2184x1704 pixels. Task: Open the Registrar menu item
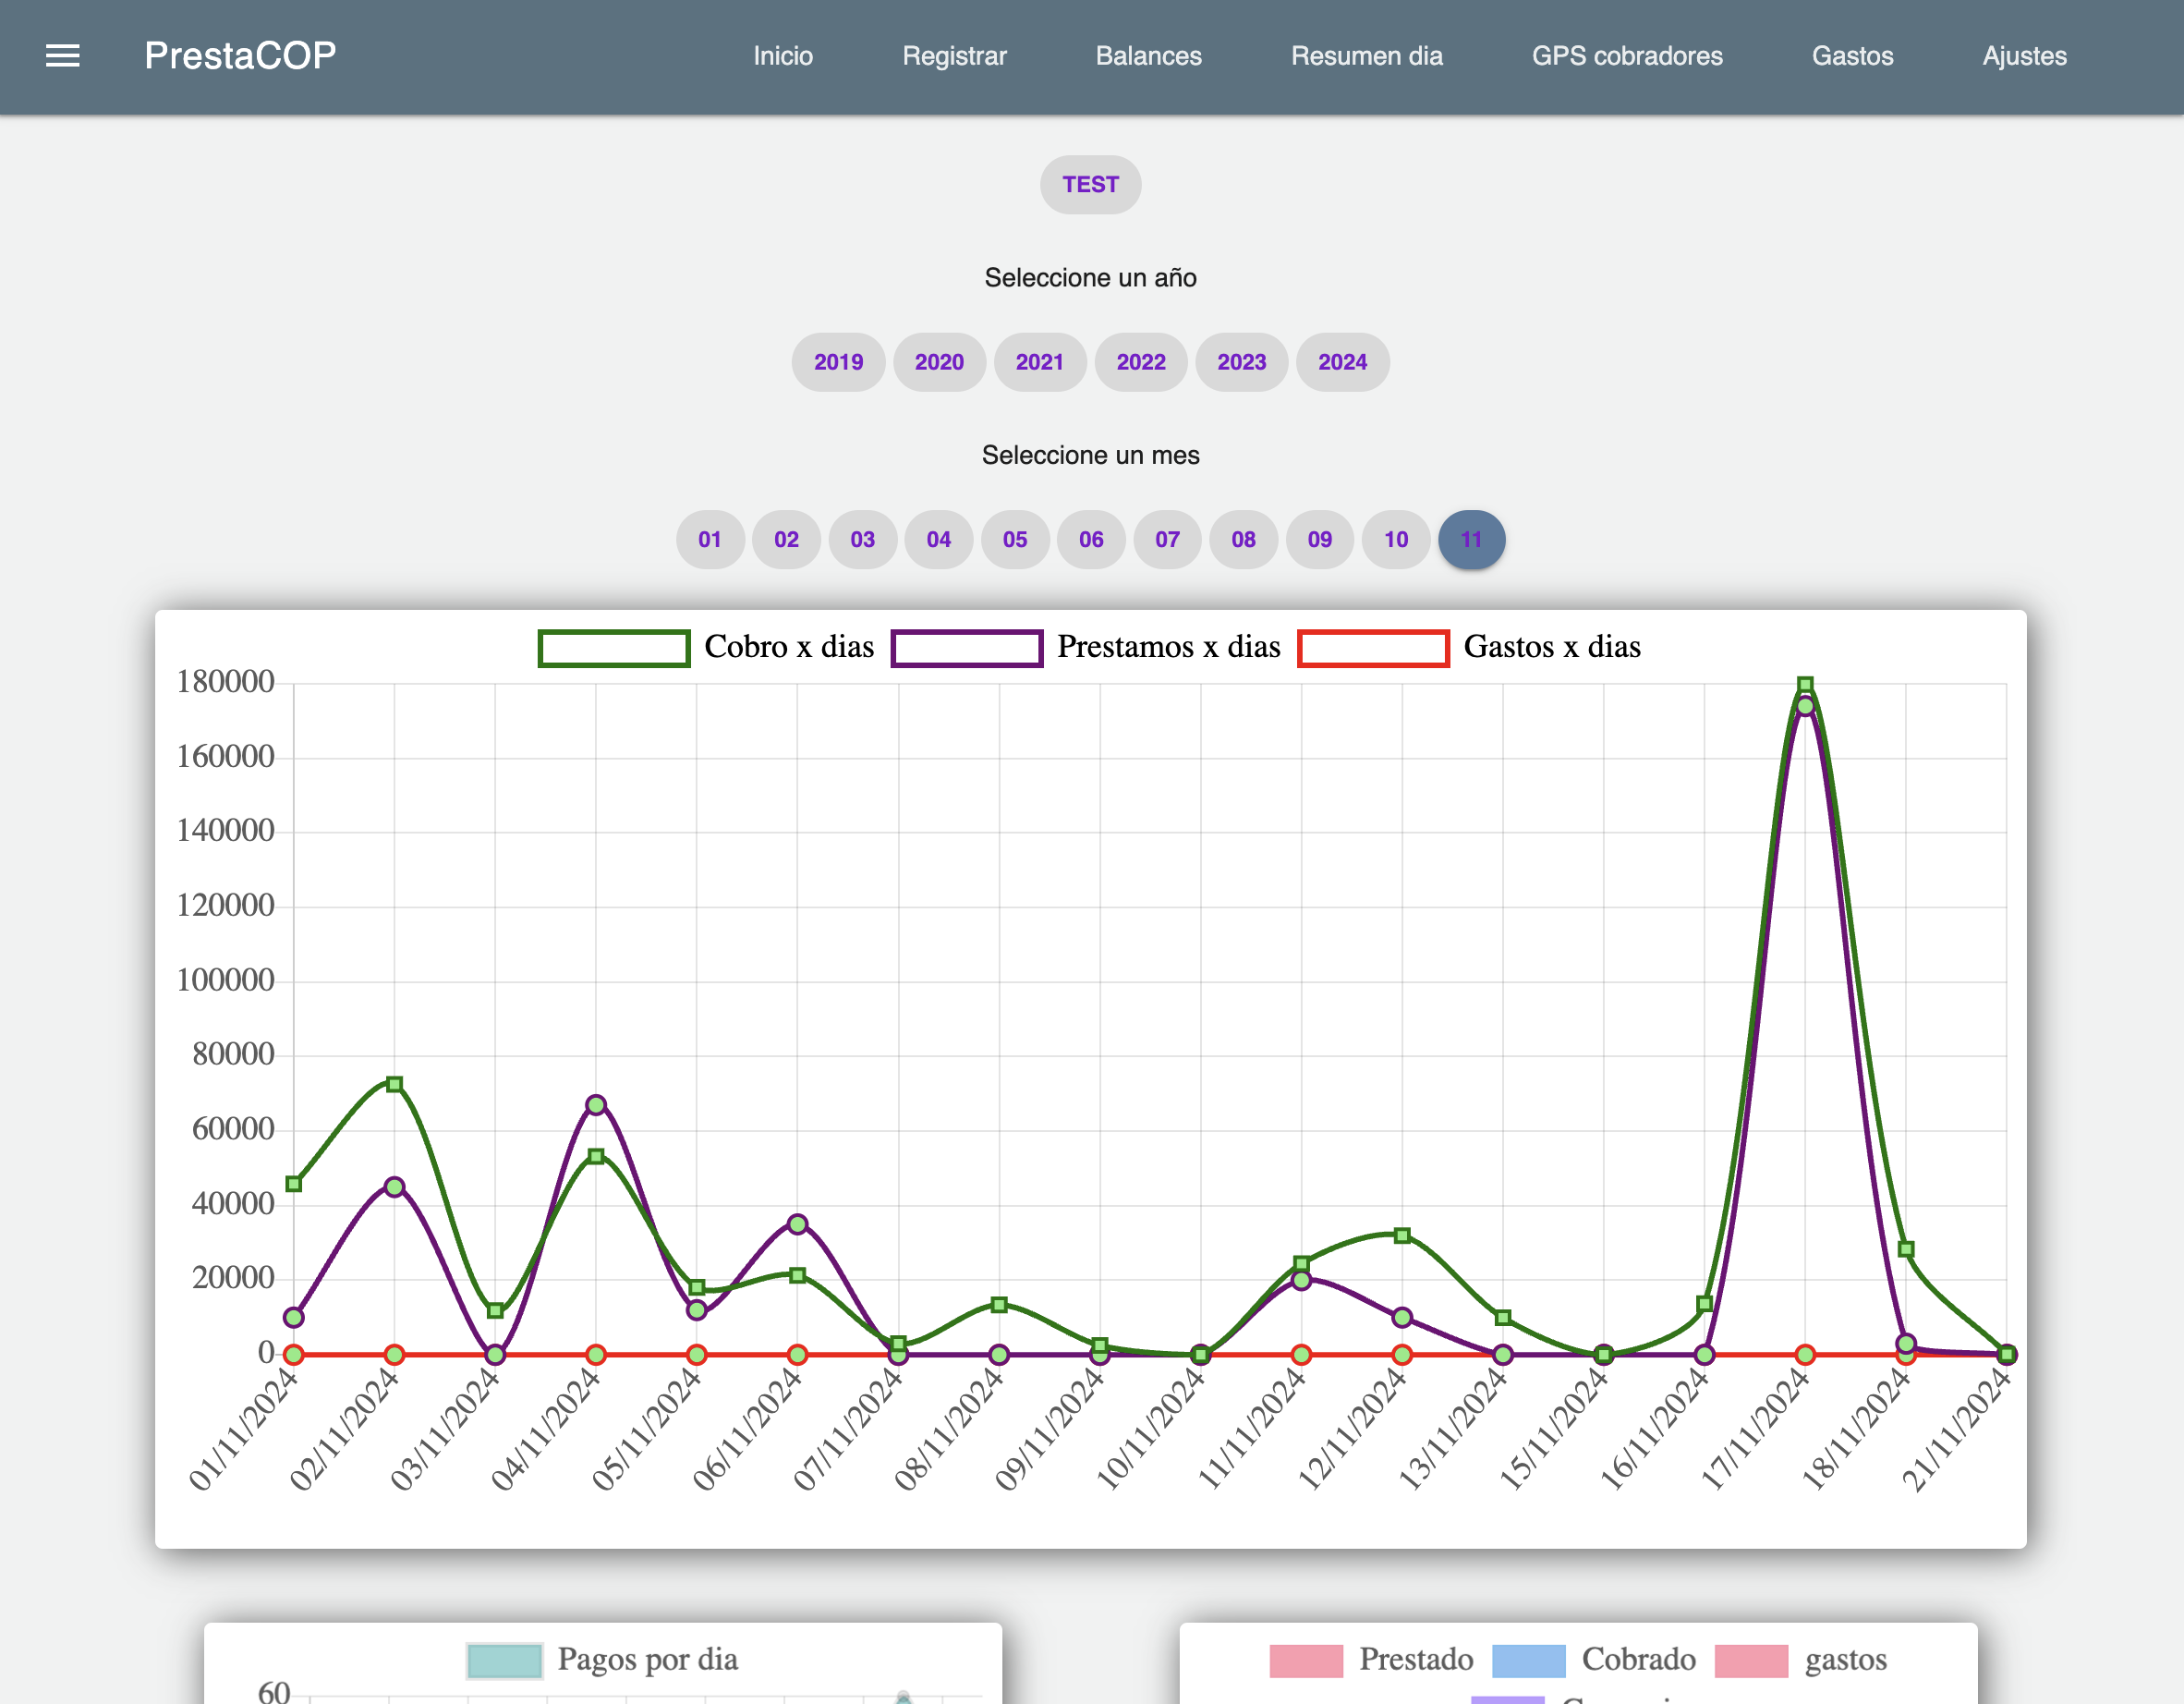click(953, 56)
